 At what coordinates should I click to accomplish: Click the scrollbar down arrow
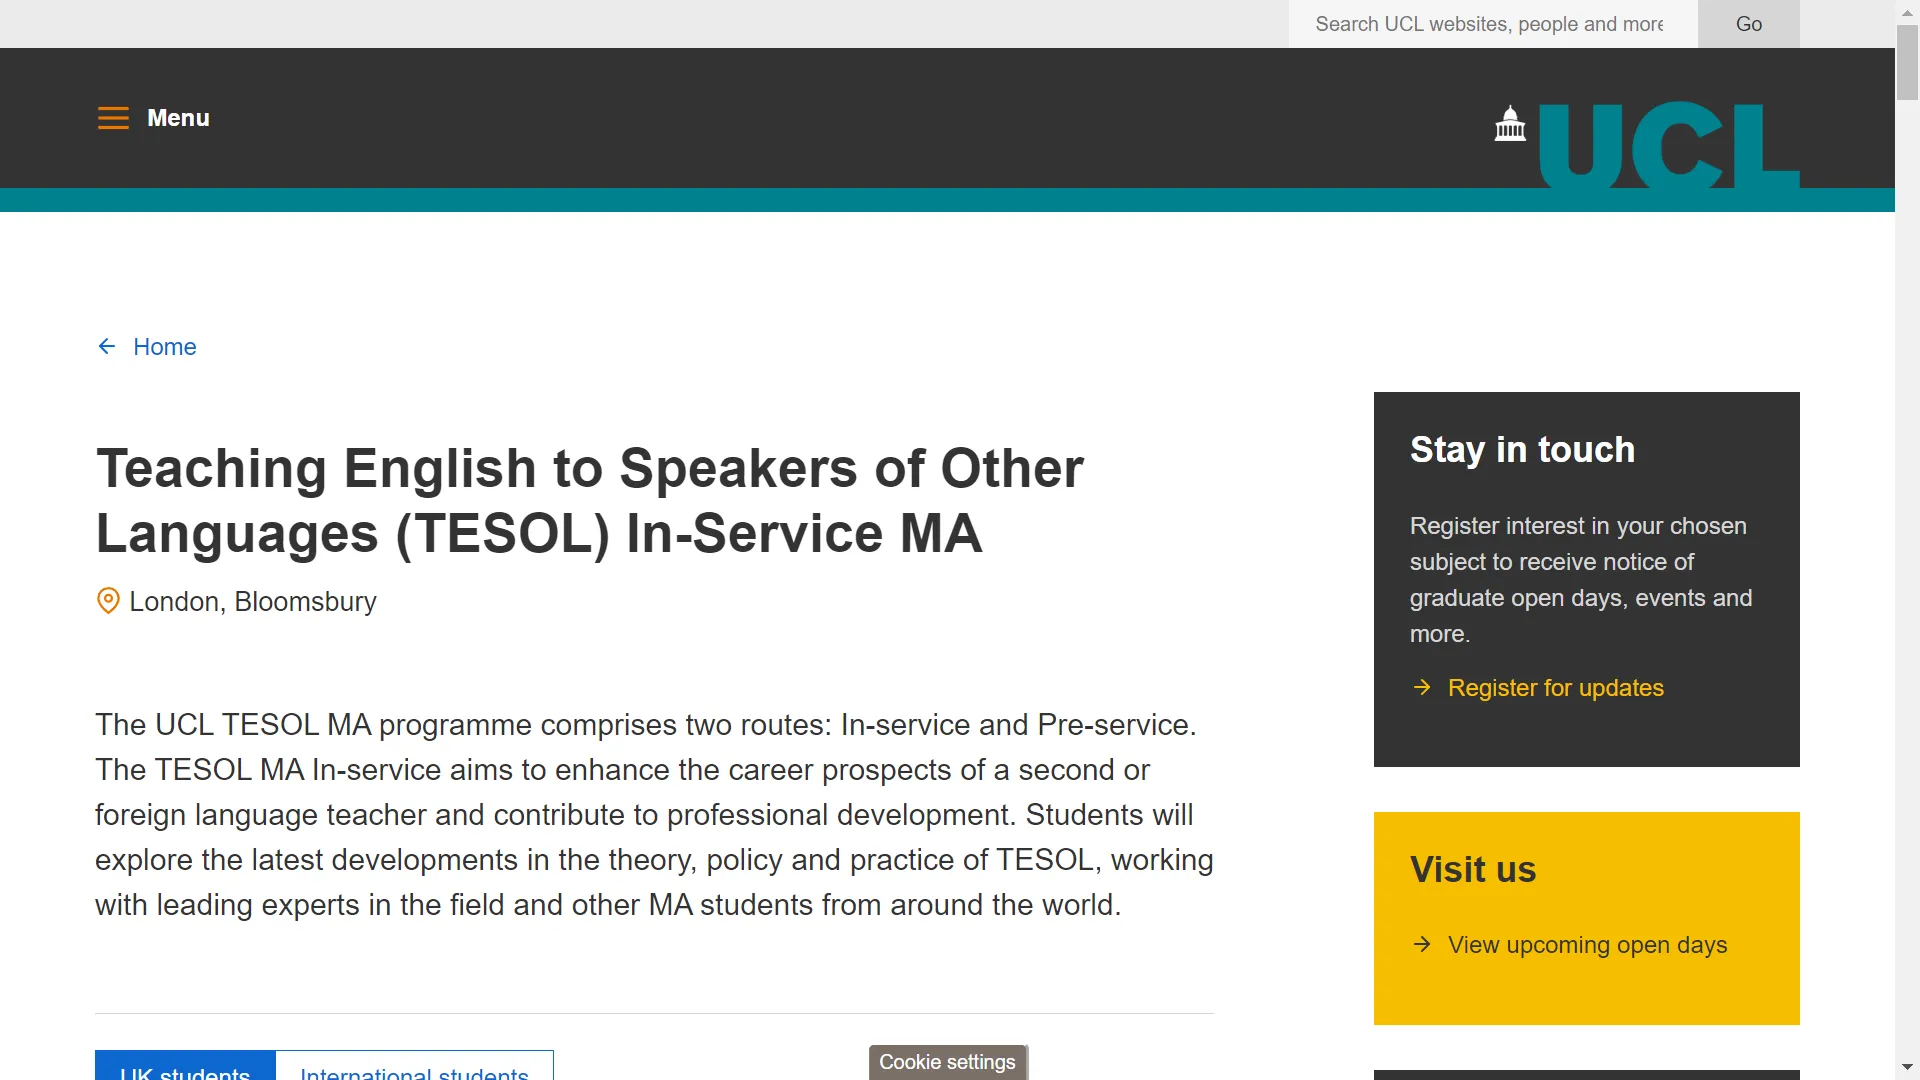point(1907,1067)
